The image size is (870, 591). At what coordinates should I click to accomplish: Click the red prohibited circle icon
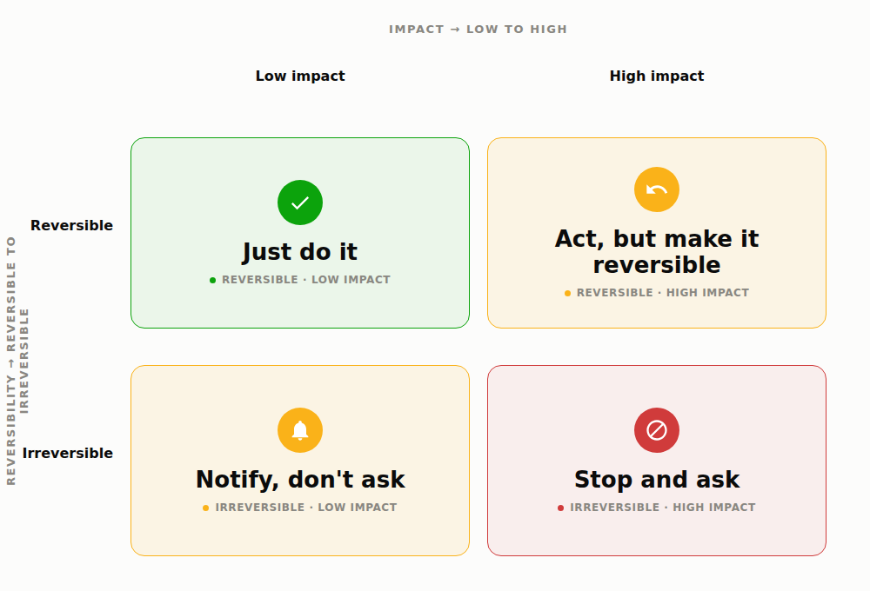pos(657,431)
